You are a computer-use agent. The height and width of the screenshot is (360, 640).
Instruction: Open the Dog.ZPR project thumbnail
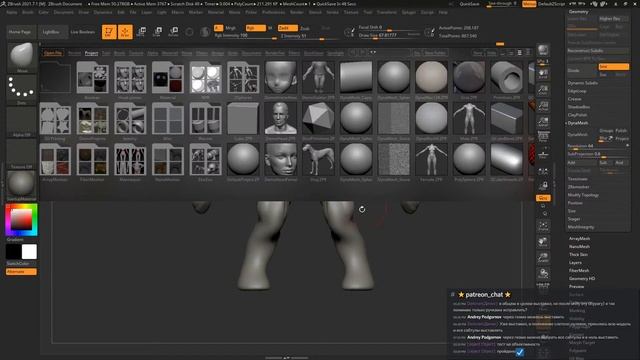[x=318, y=159]
